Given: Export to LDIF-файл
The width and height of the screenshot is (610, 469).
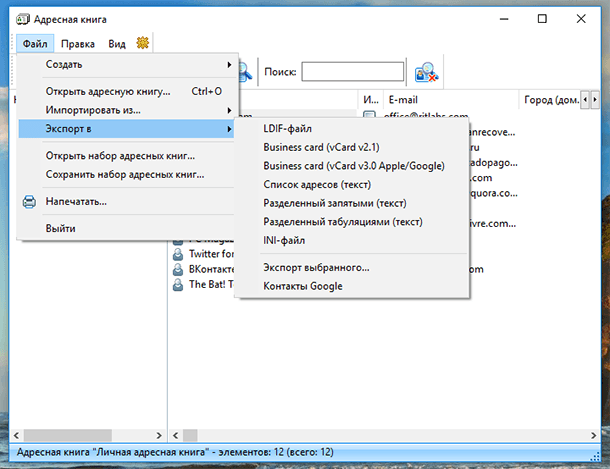Looking at the screenshot, I should point(354,129).
